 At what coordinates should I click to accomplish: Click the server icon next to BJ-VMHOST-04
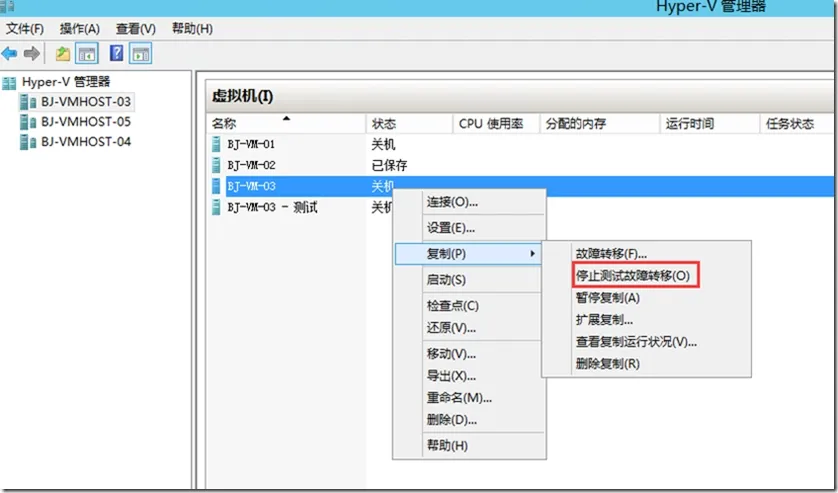28,142
